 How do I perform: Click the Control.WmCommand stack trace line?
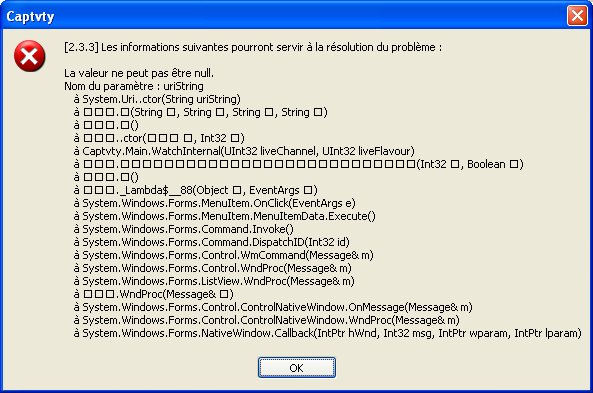tap(224, 255)
